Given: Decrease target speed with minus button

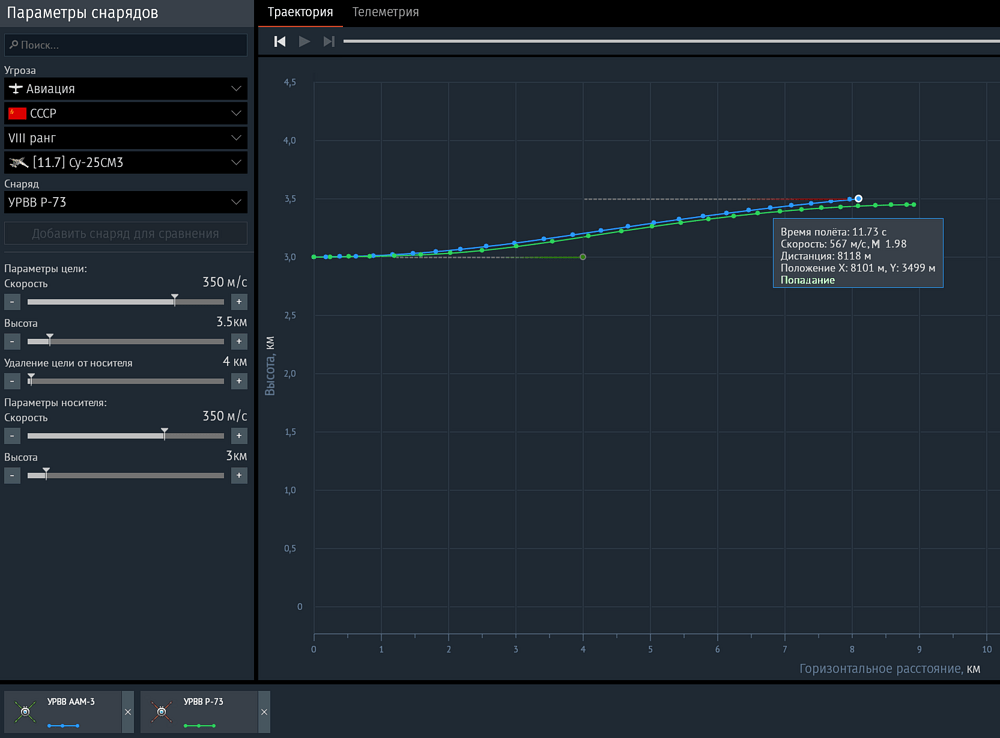Looking at the screenshot, I should coord(12,302).
